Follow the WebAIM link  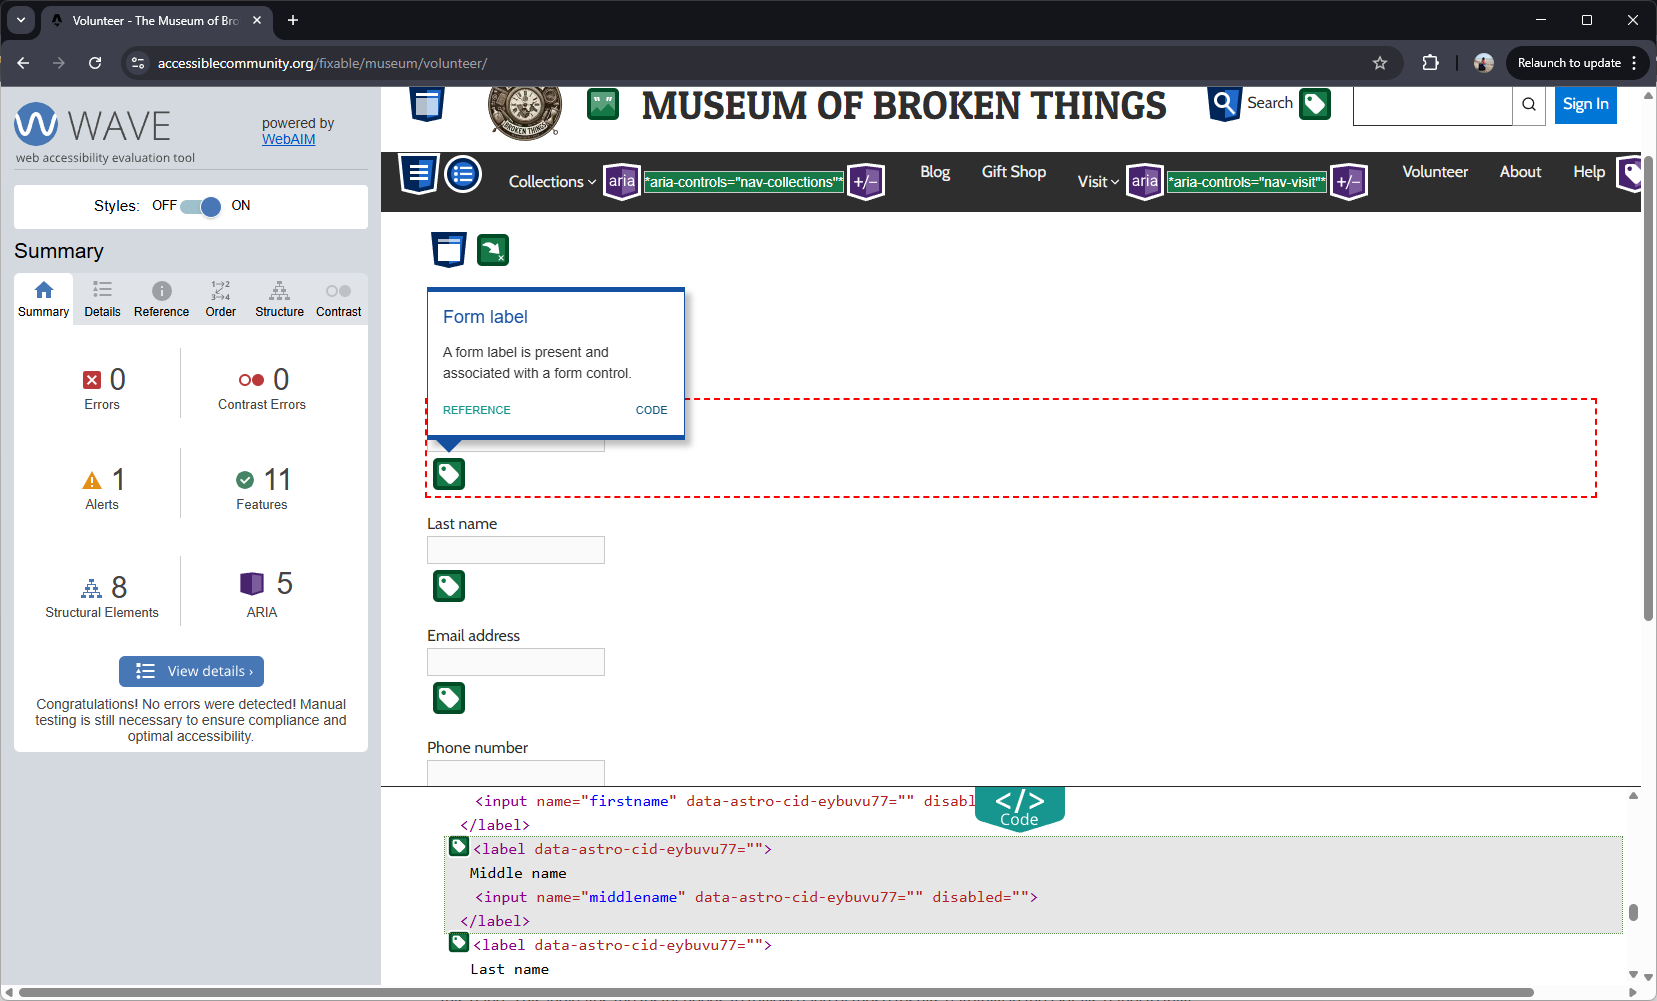(288, 139)
